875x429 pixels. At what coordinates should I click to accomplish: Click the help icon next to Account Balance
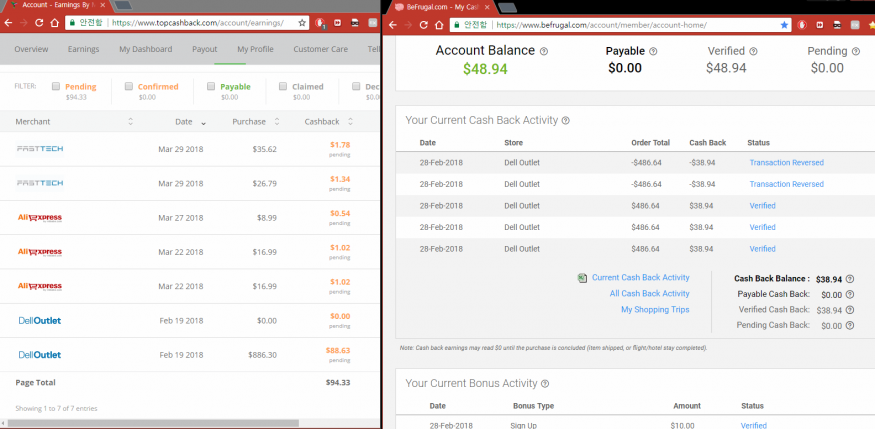[x=545, y=51]
